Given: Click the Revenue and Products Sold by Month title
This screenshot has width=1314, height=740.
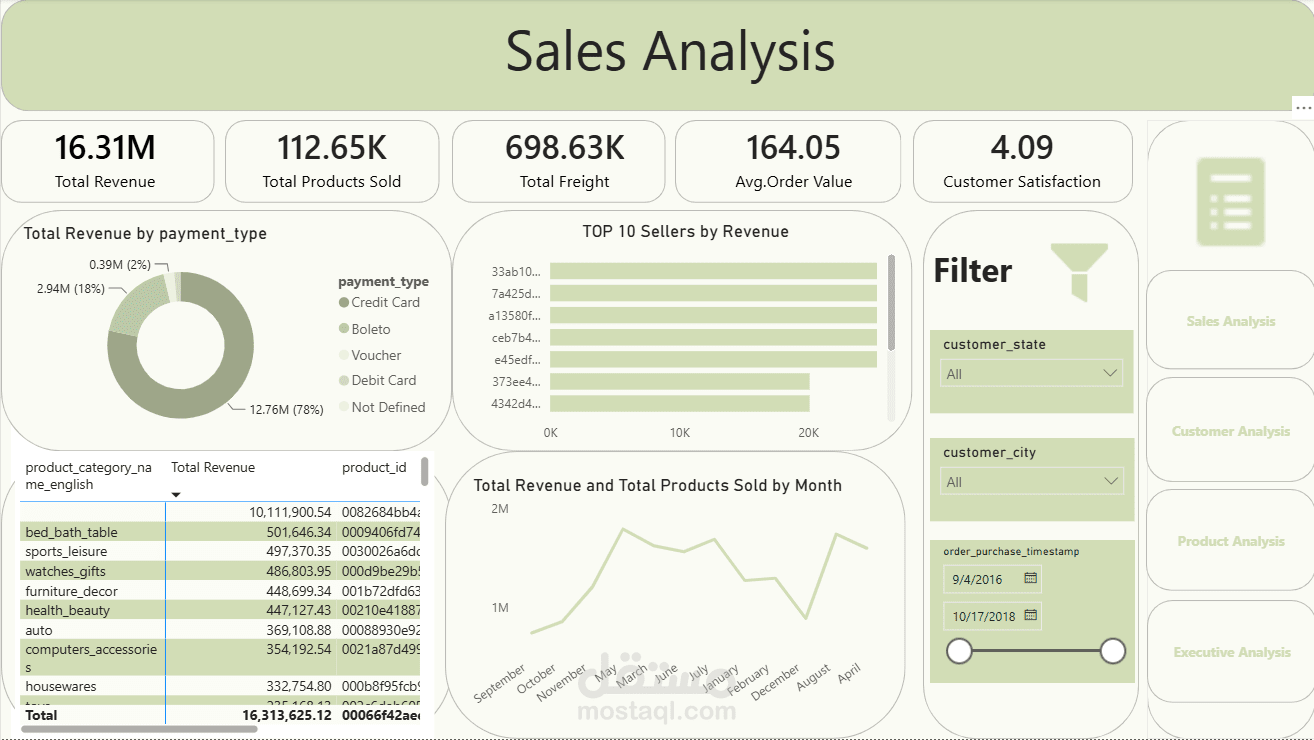Looking at the screenshot, I should 658,485.
